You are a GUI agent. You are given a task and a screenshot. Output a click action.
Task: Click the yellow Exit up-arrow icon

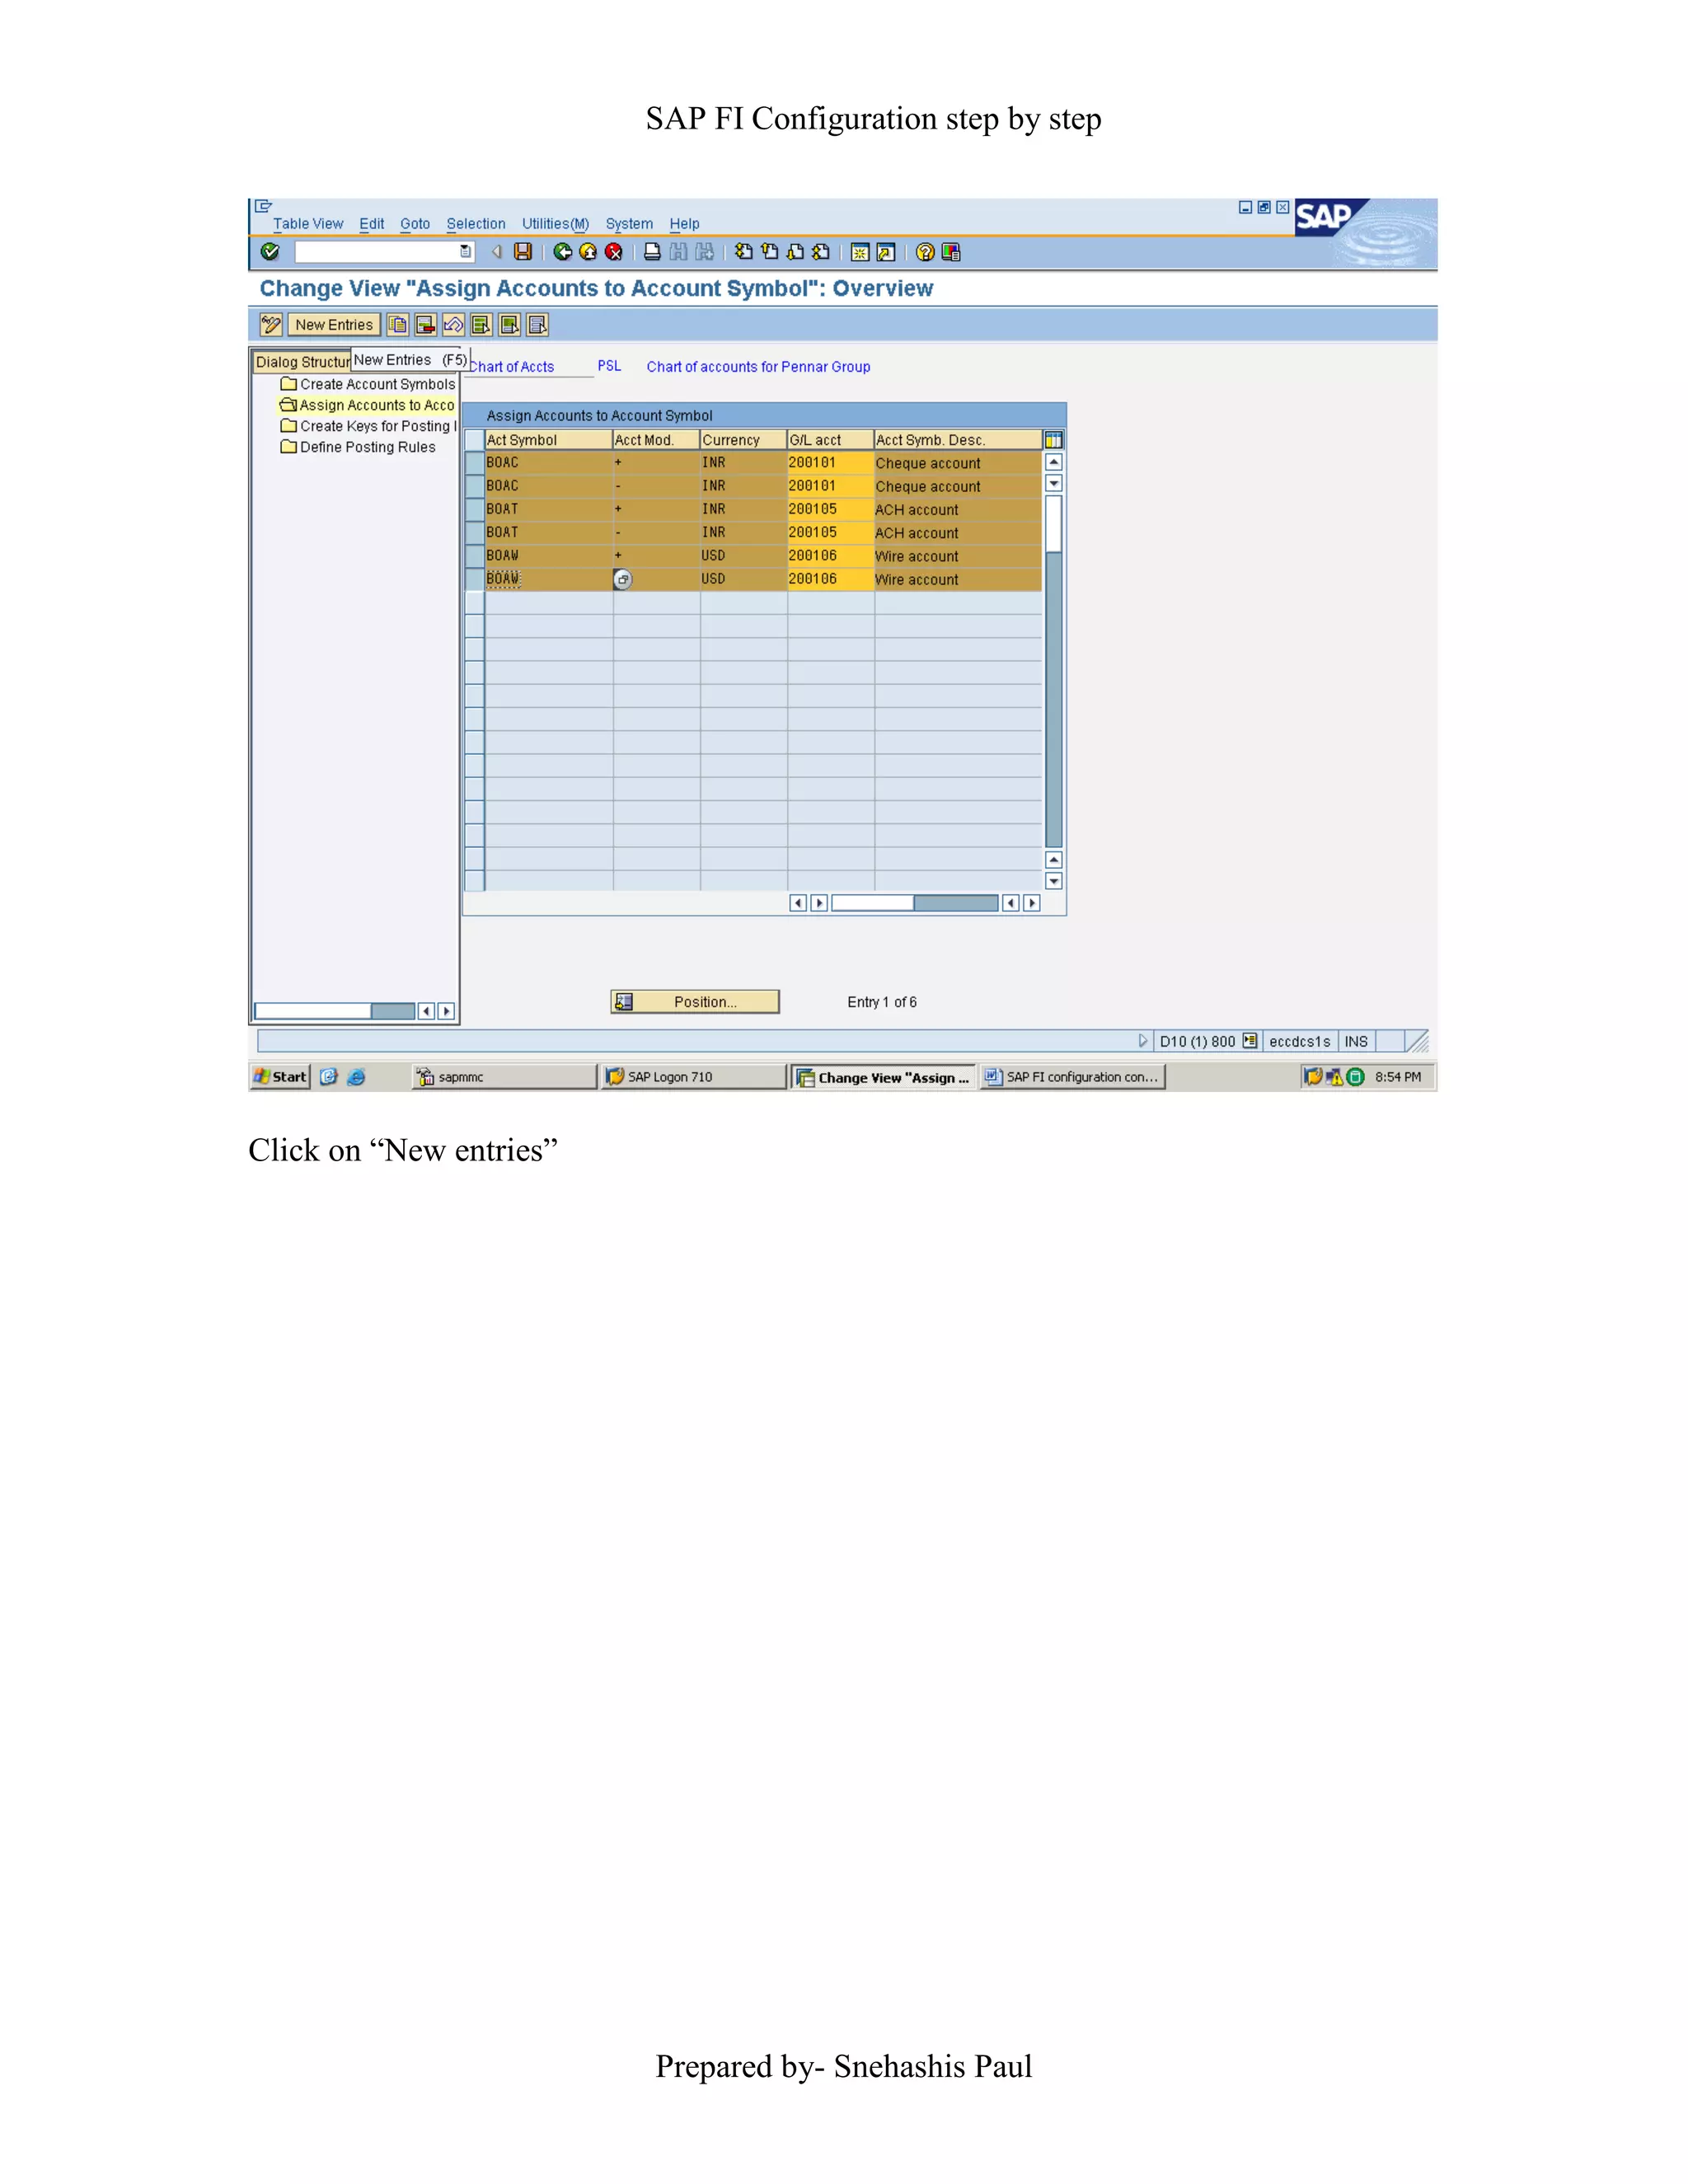coord(588,252)
